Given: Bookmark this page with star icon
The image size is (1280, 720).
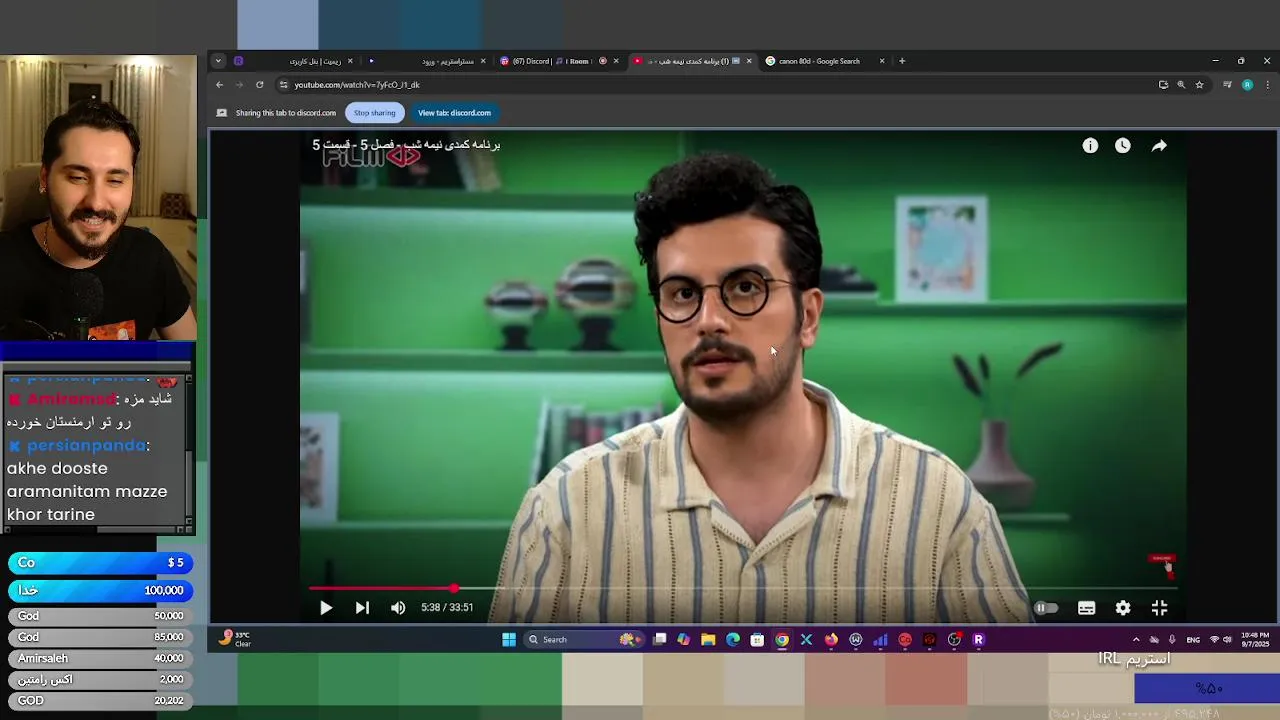Looking at the screenshot, I should [x=1199, y=85].
